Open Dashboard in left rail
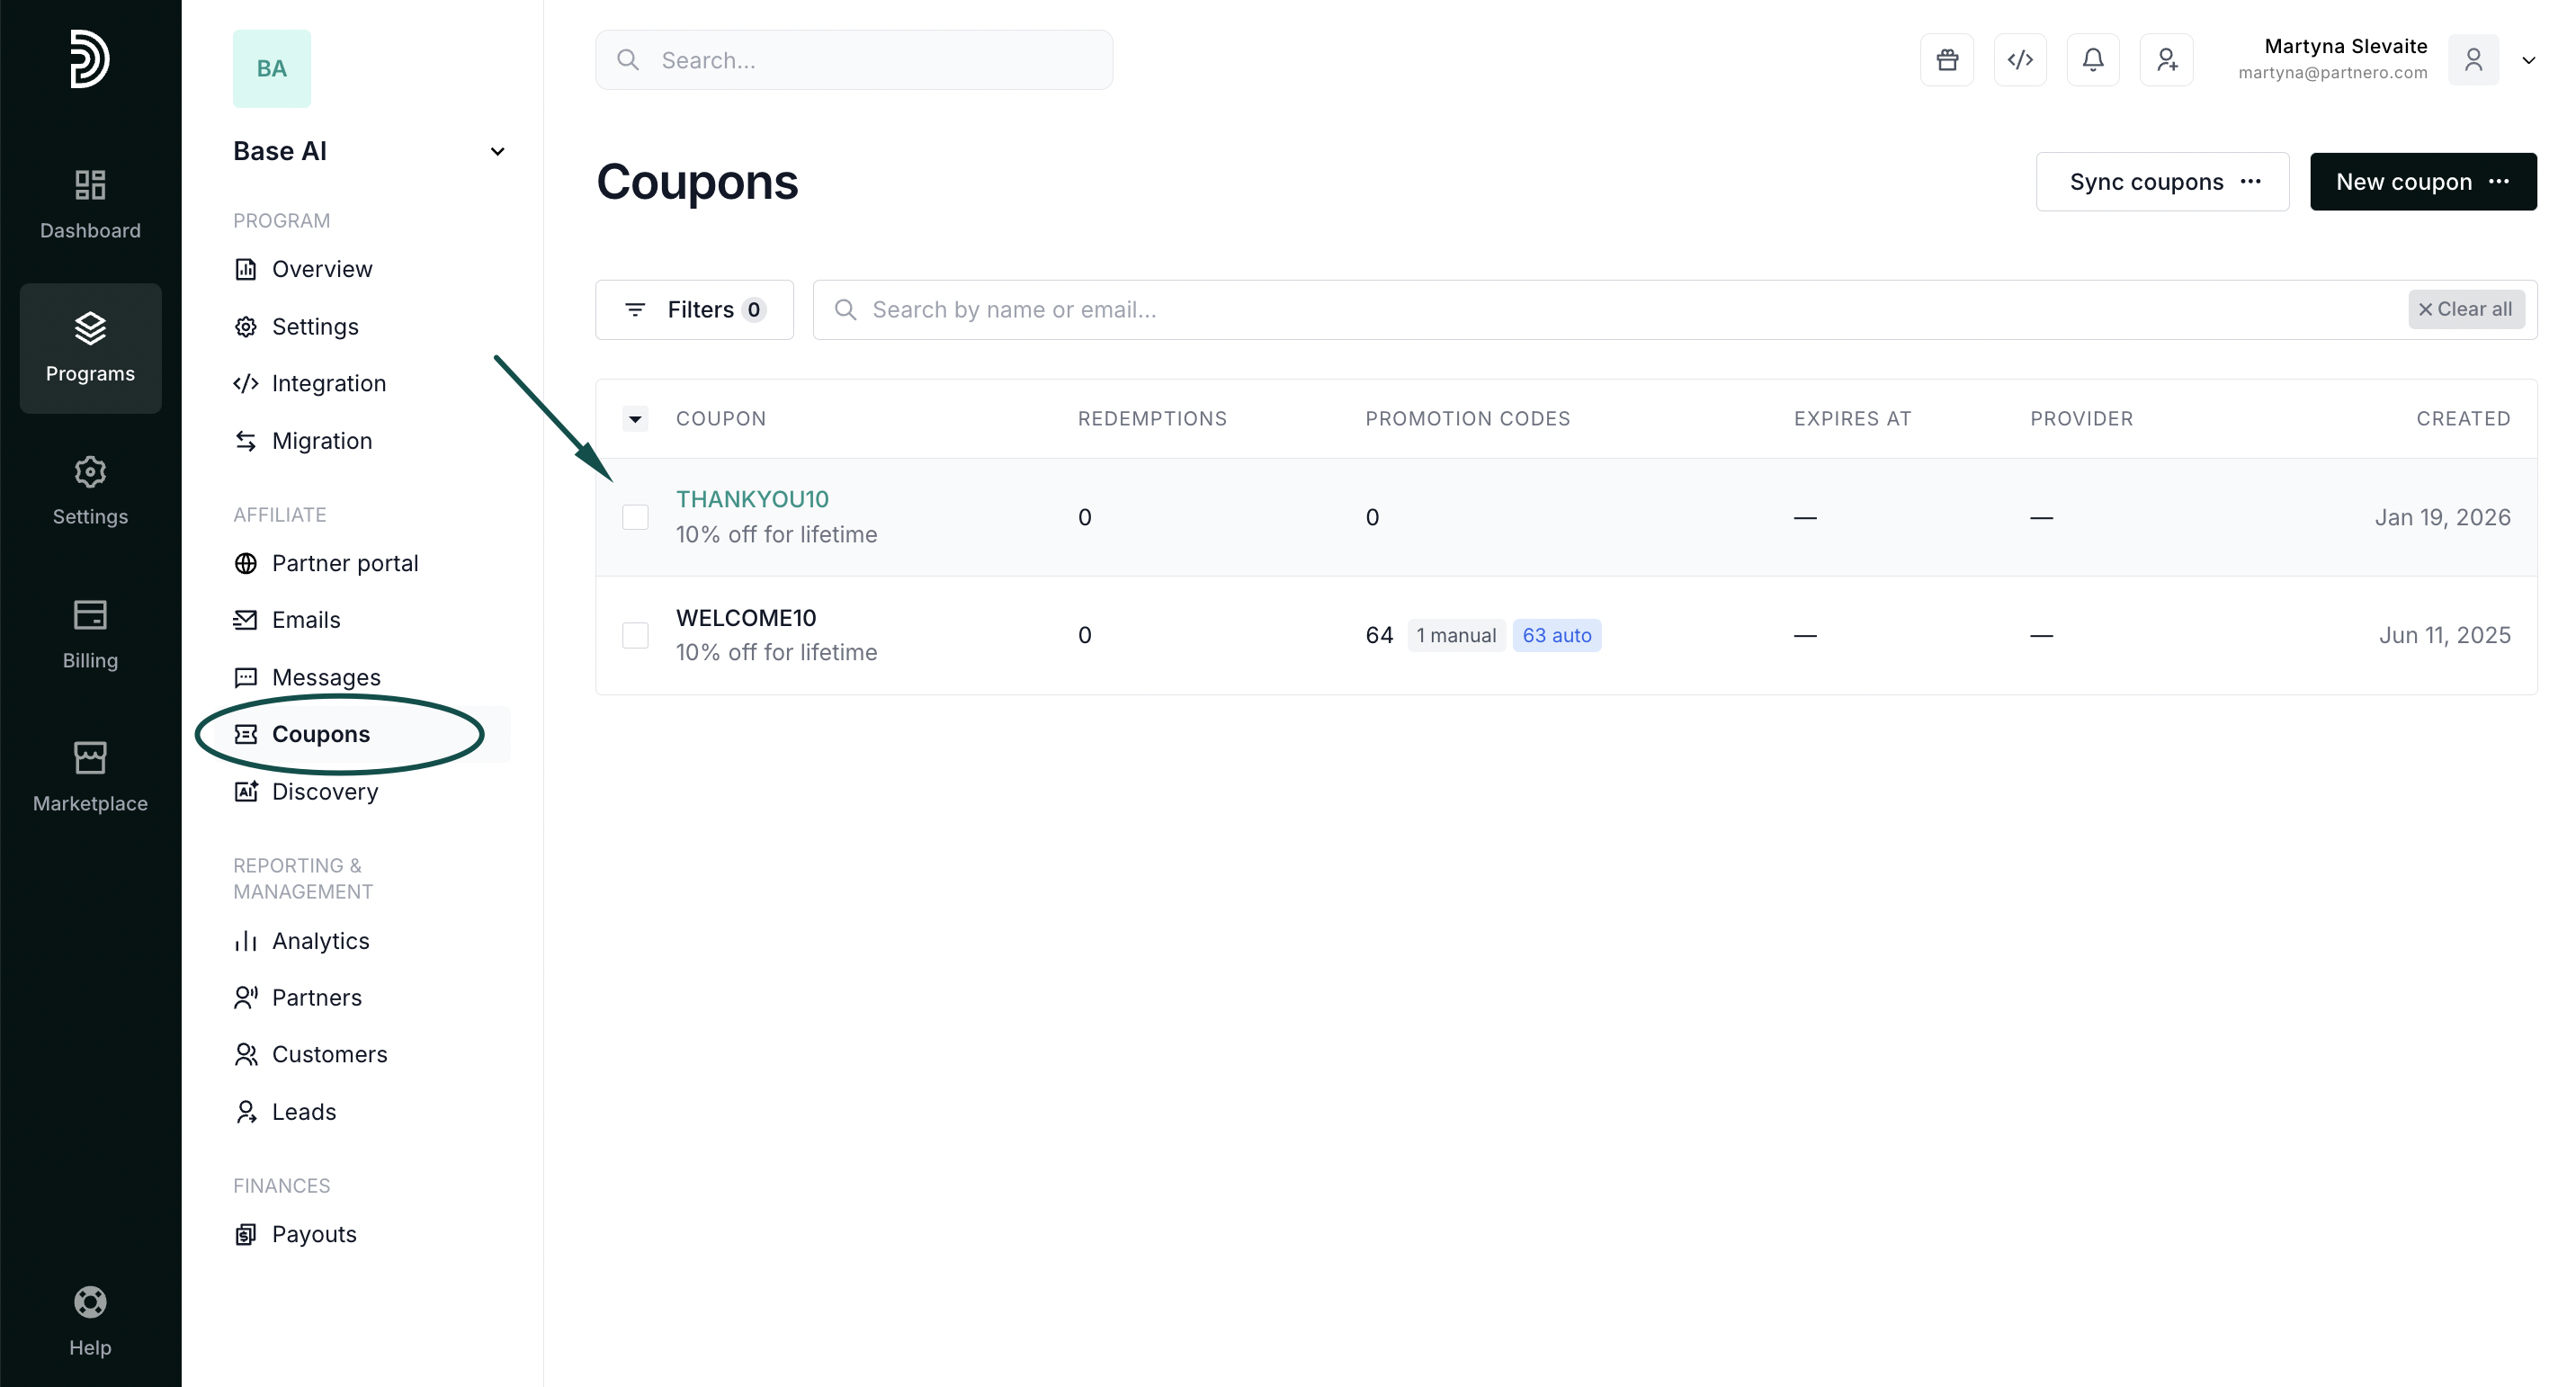 [90, 204]
